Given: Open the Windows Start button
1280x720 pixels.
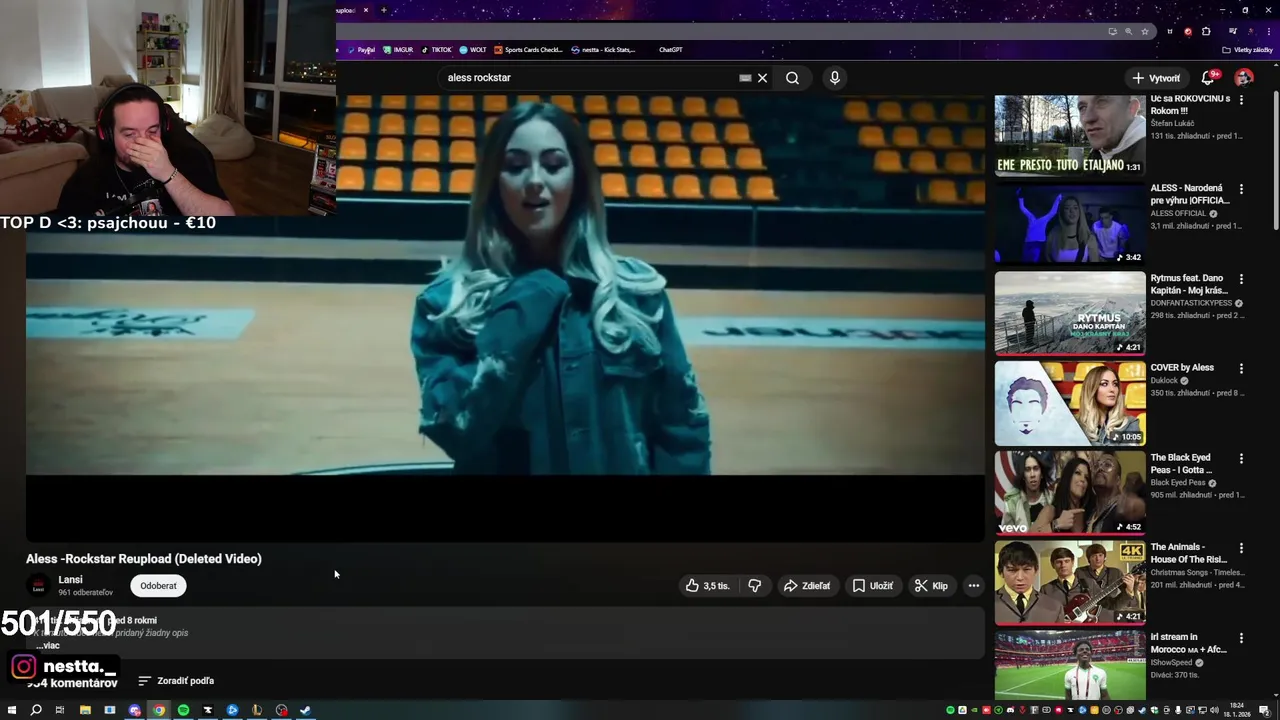Looking at the screenshot, I should (x=11, y=710).
